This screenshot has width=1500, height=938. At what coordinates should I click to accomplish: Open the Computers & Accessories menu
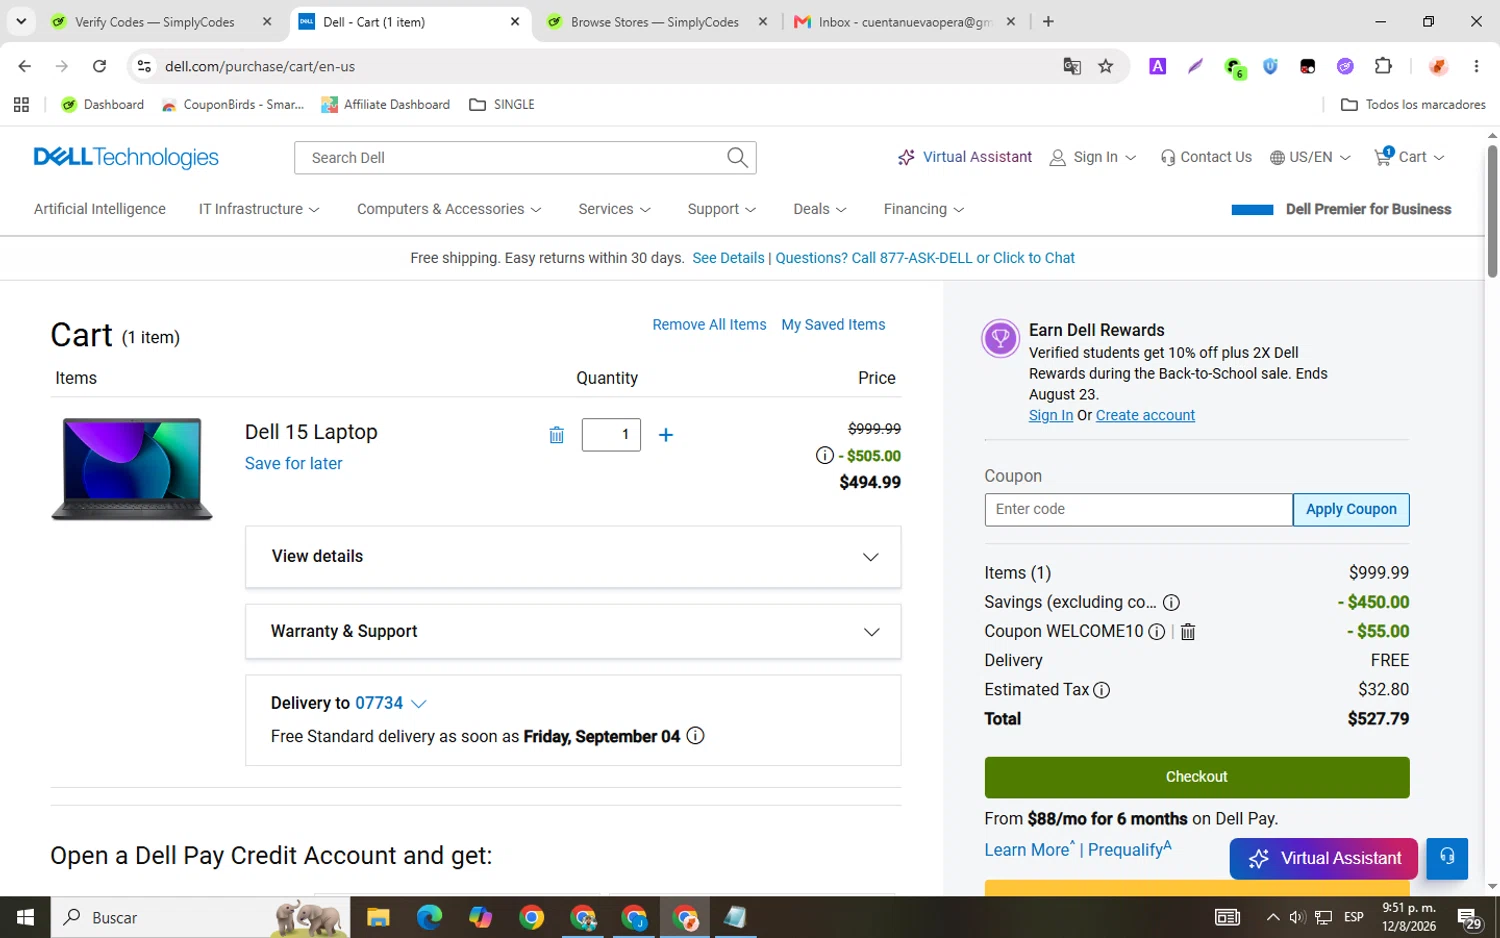pos(449,209)
